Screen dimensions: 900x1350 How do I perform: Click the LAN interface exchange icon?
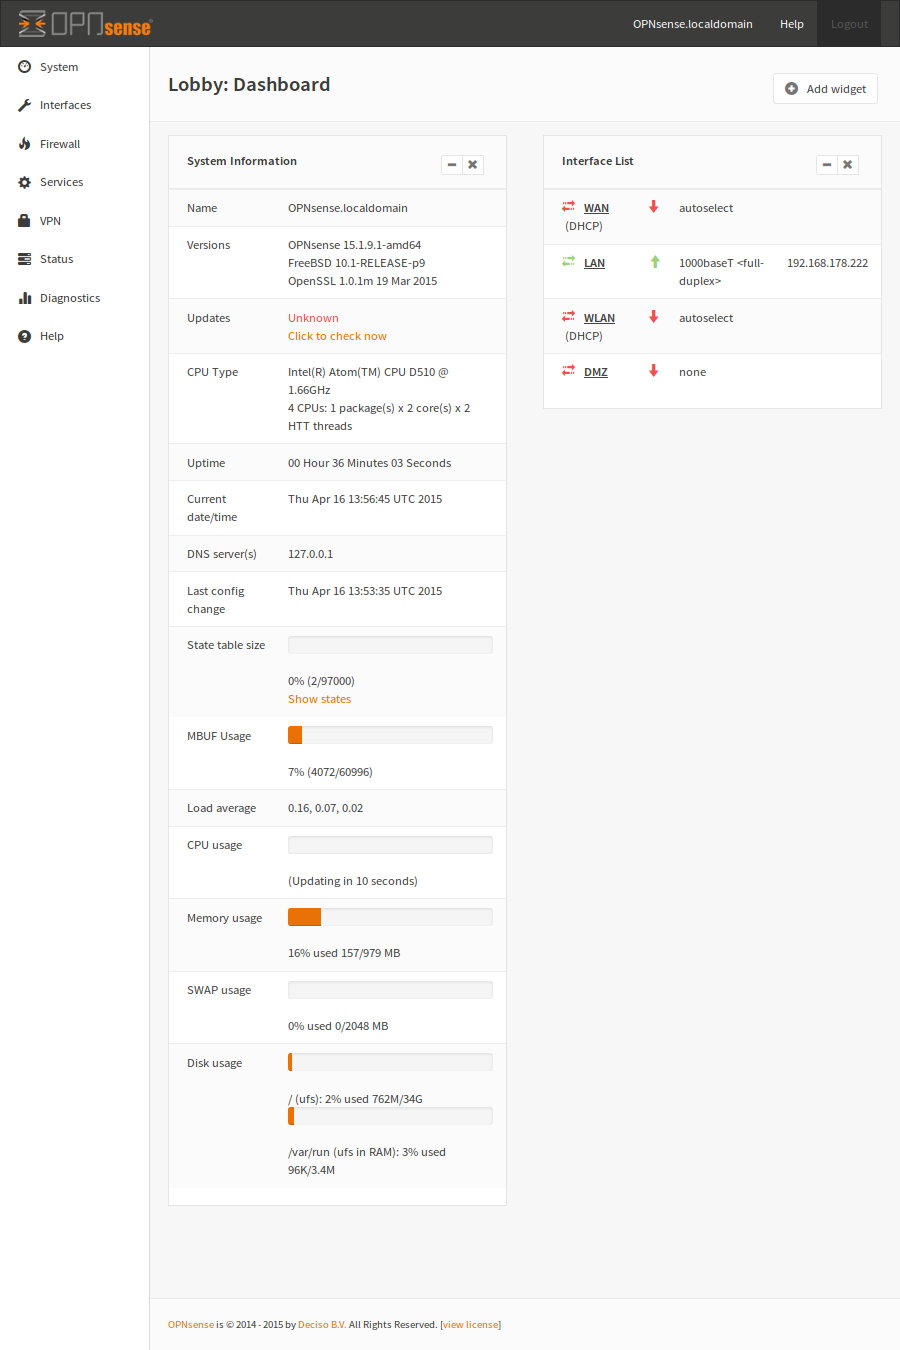[568, 262]
